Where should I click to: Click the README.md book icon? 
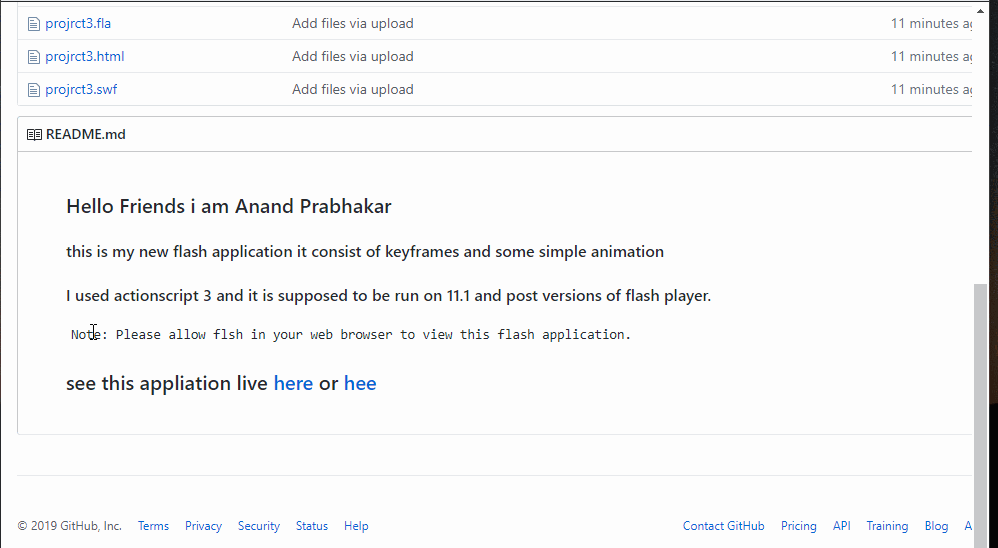[x=34, y=134]
